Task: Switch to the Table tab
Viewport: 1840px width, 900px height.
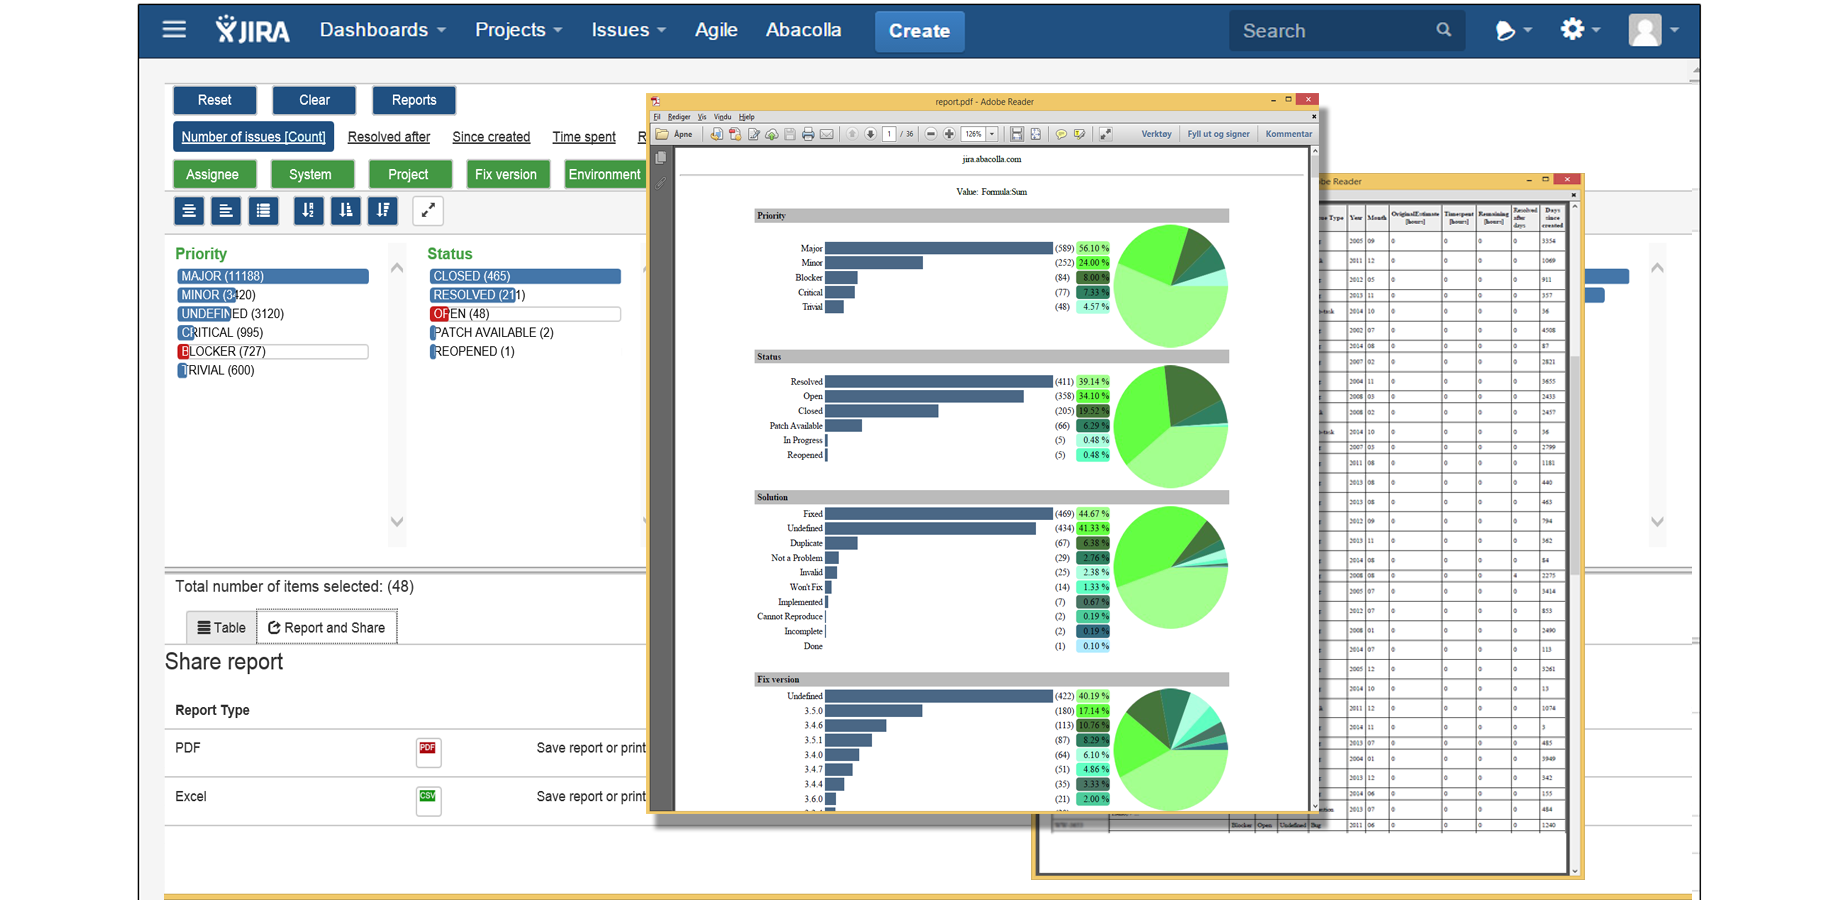Action: (221, 628)
